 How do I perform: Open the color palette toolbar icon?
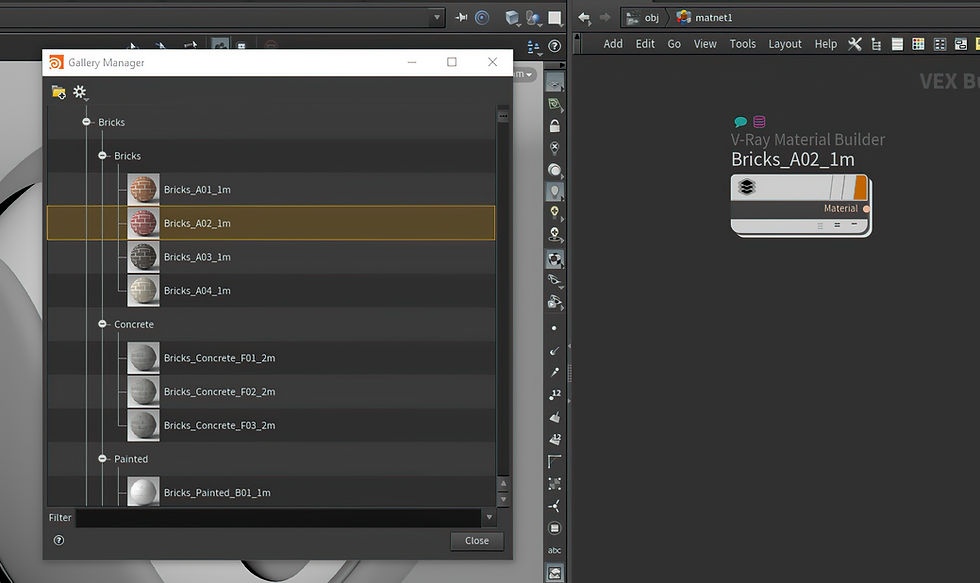coord(918,44)
